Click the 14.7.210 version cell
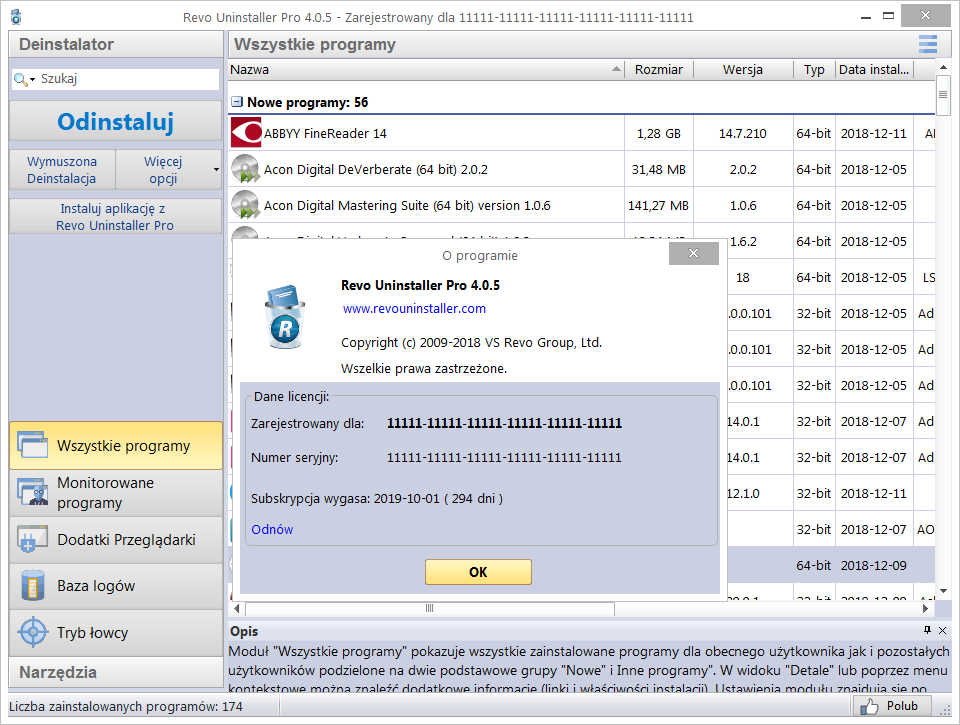 [x=743, y=133]
